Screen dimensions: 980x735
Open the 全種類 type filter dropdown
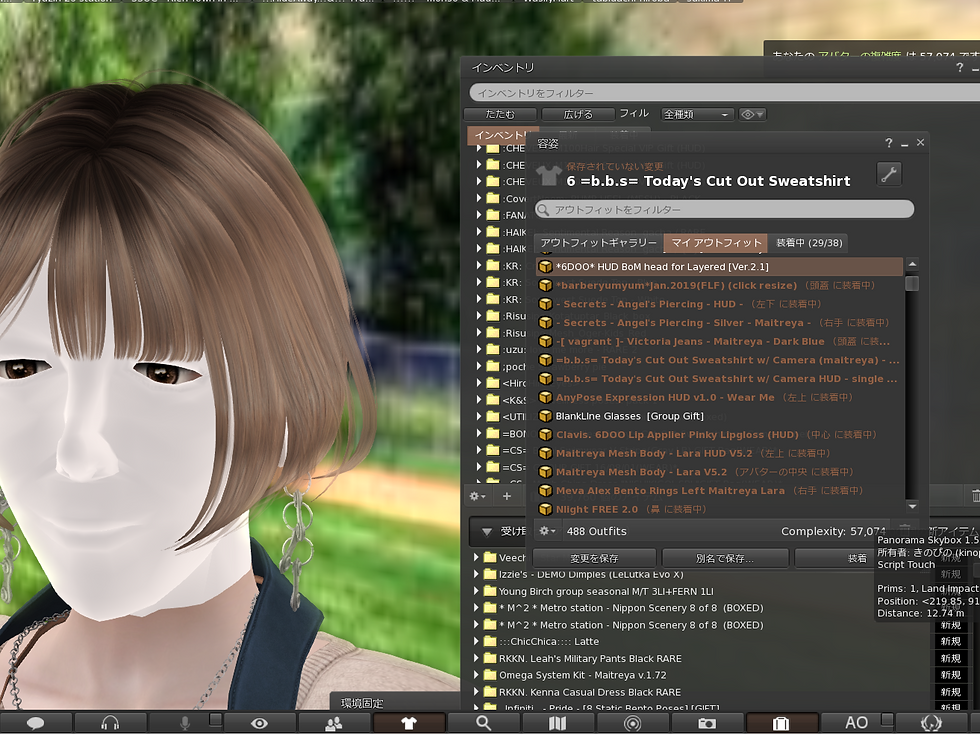pyautogui.click(x=696, y=114)
